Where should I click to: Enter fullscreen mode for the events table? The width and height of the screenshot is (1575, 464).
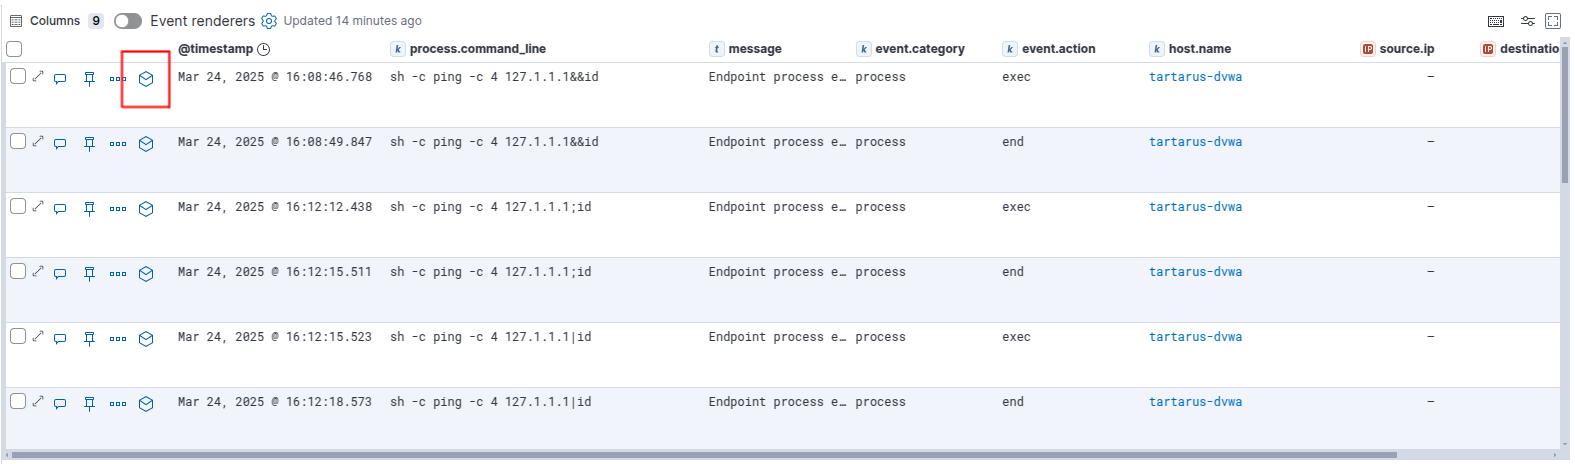point(1553,21)
